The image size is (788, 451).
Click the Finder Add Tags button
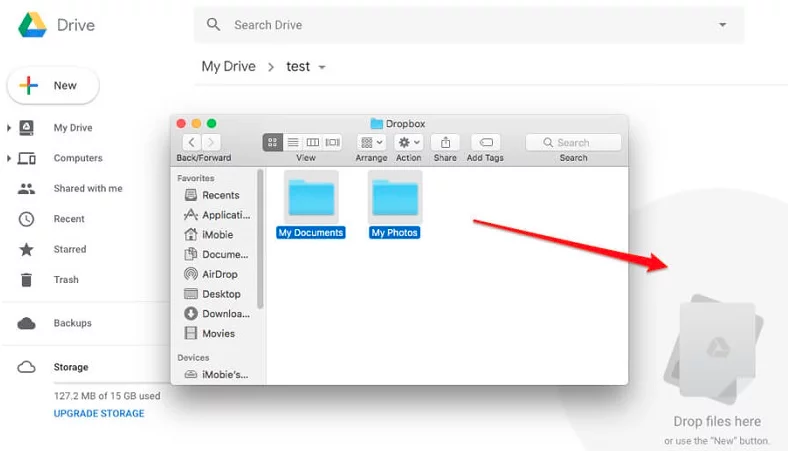click(x=485, y=142)
